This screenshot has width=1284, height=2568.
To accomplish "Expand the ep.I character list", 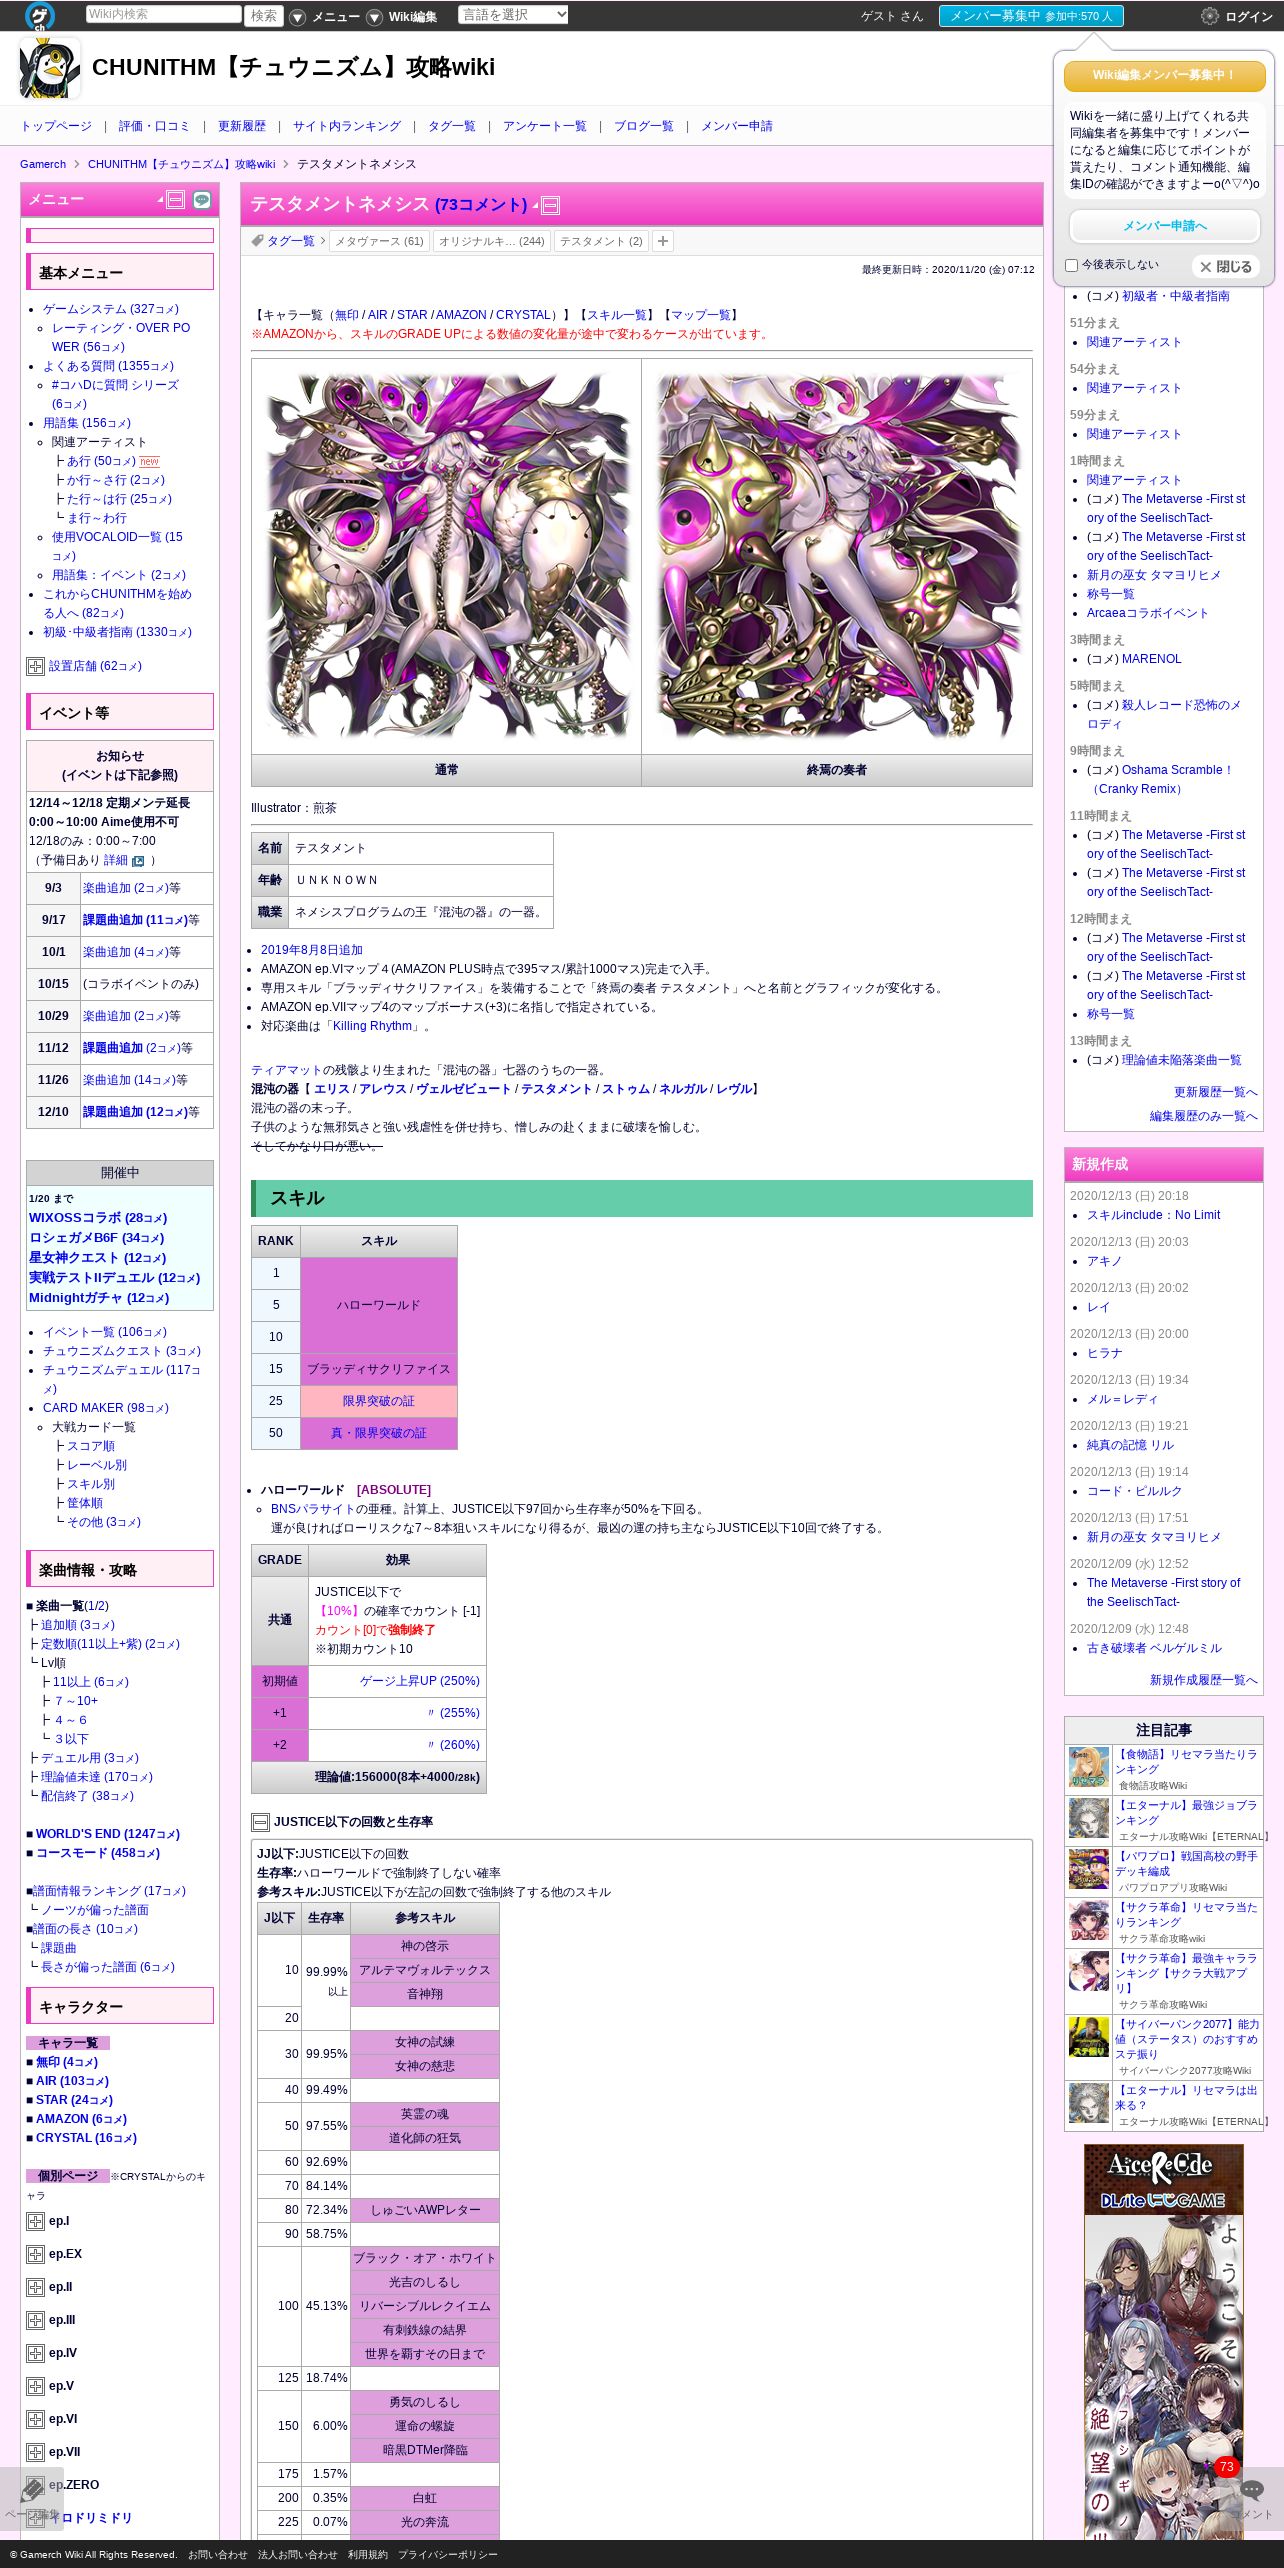I will (35, 2222).
